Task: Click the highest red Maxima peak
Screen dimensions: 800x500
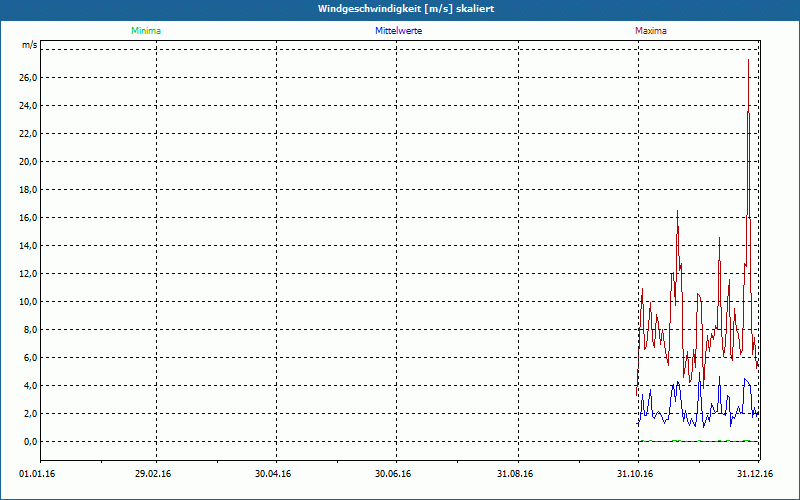Action: (x=748, y=62)
